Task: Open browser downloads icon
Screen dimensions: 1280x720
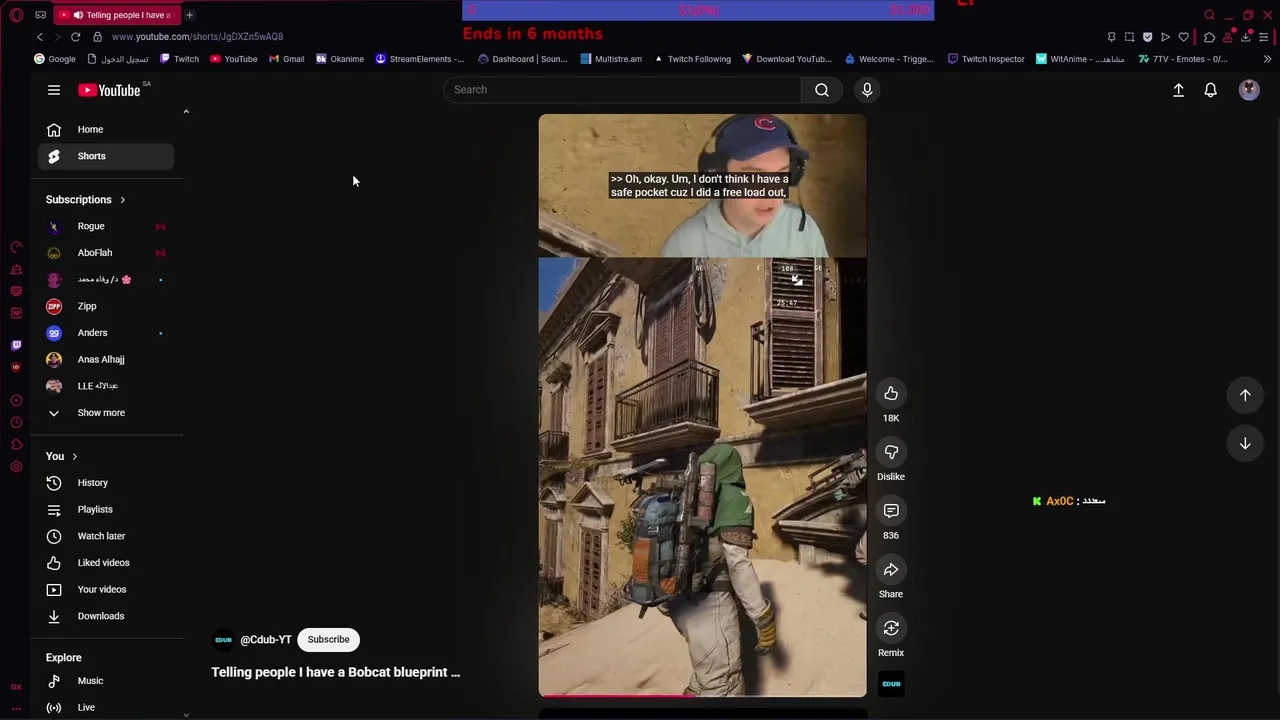Action: [1245, 37]
